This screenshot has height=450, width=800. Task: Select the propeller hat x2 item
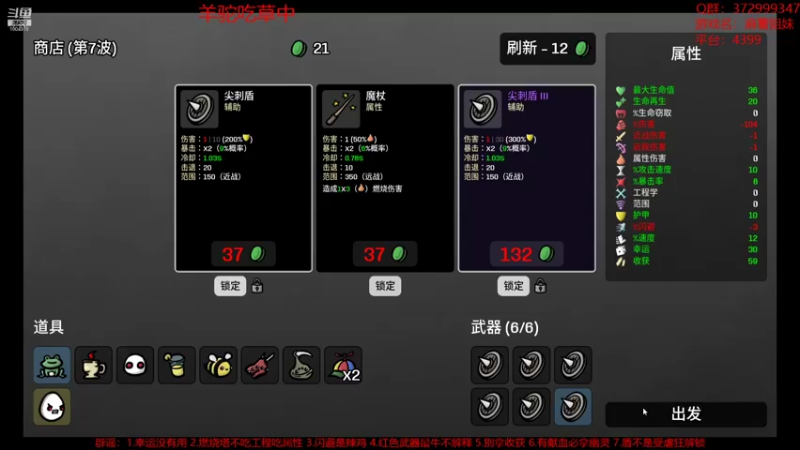343,365
